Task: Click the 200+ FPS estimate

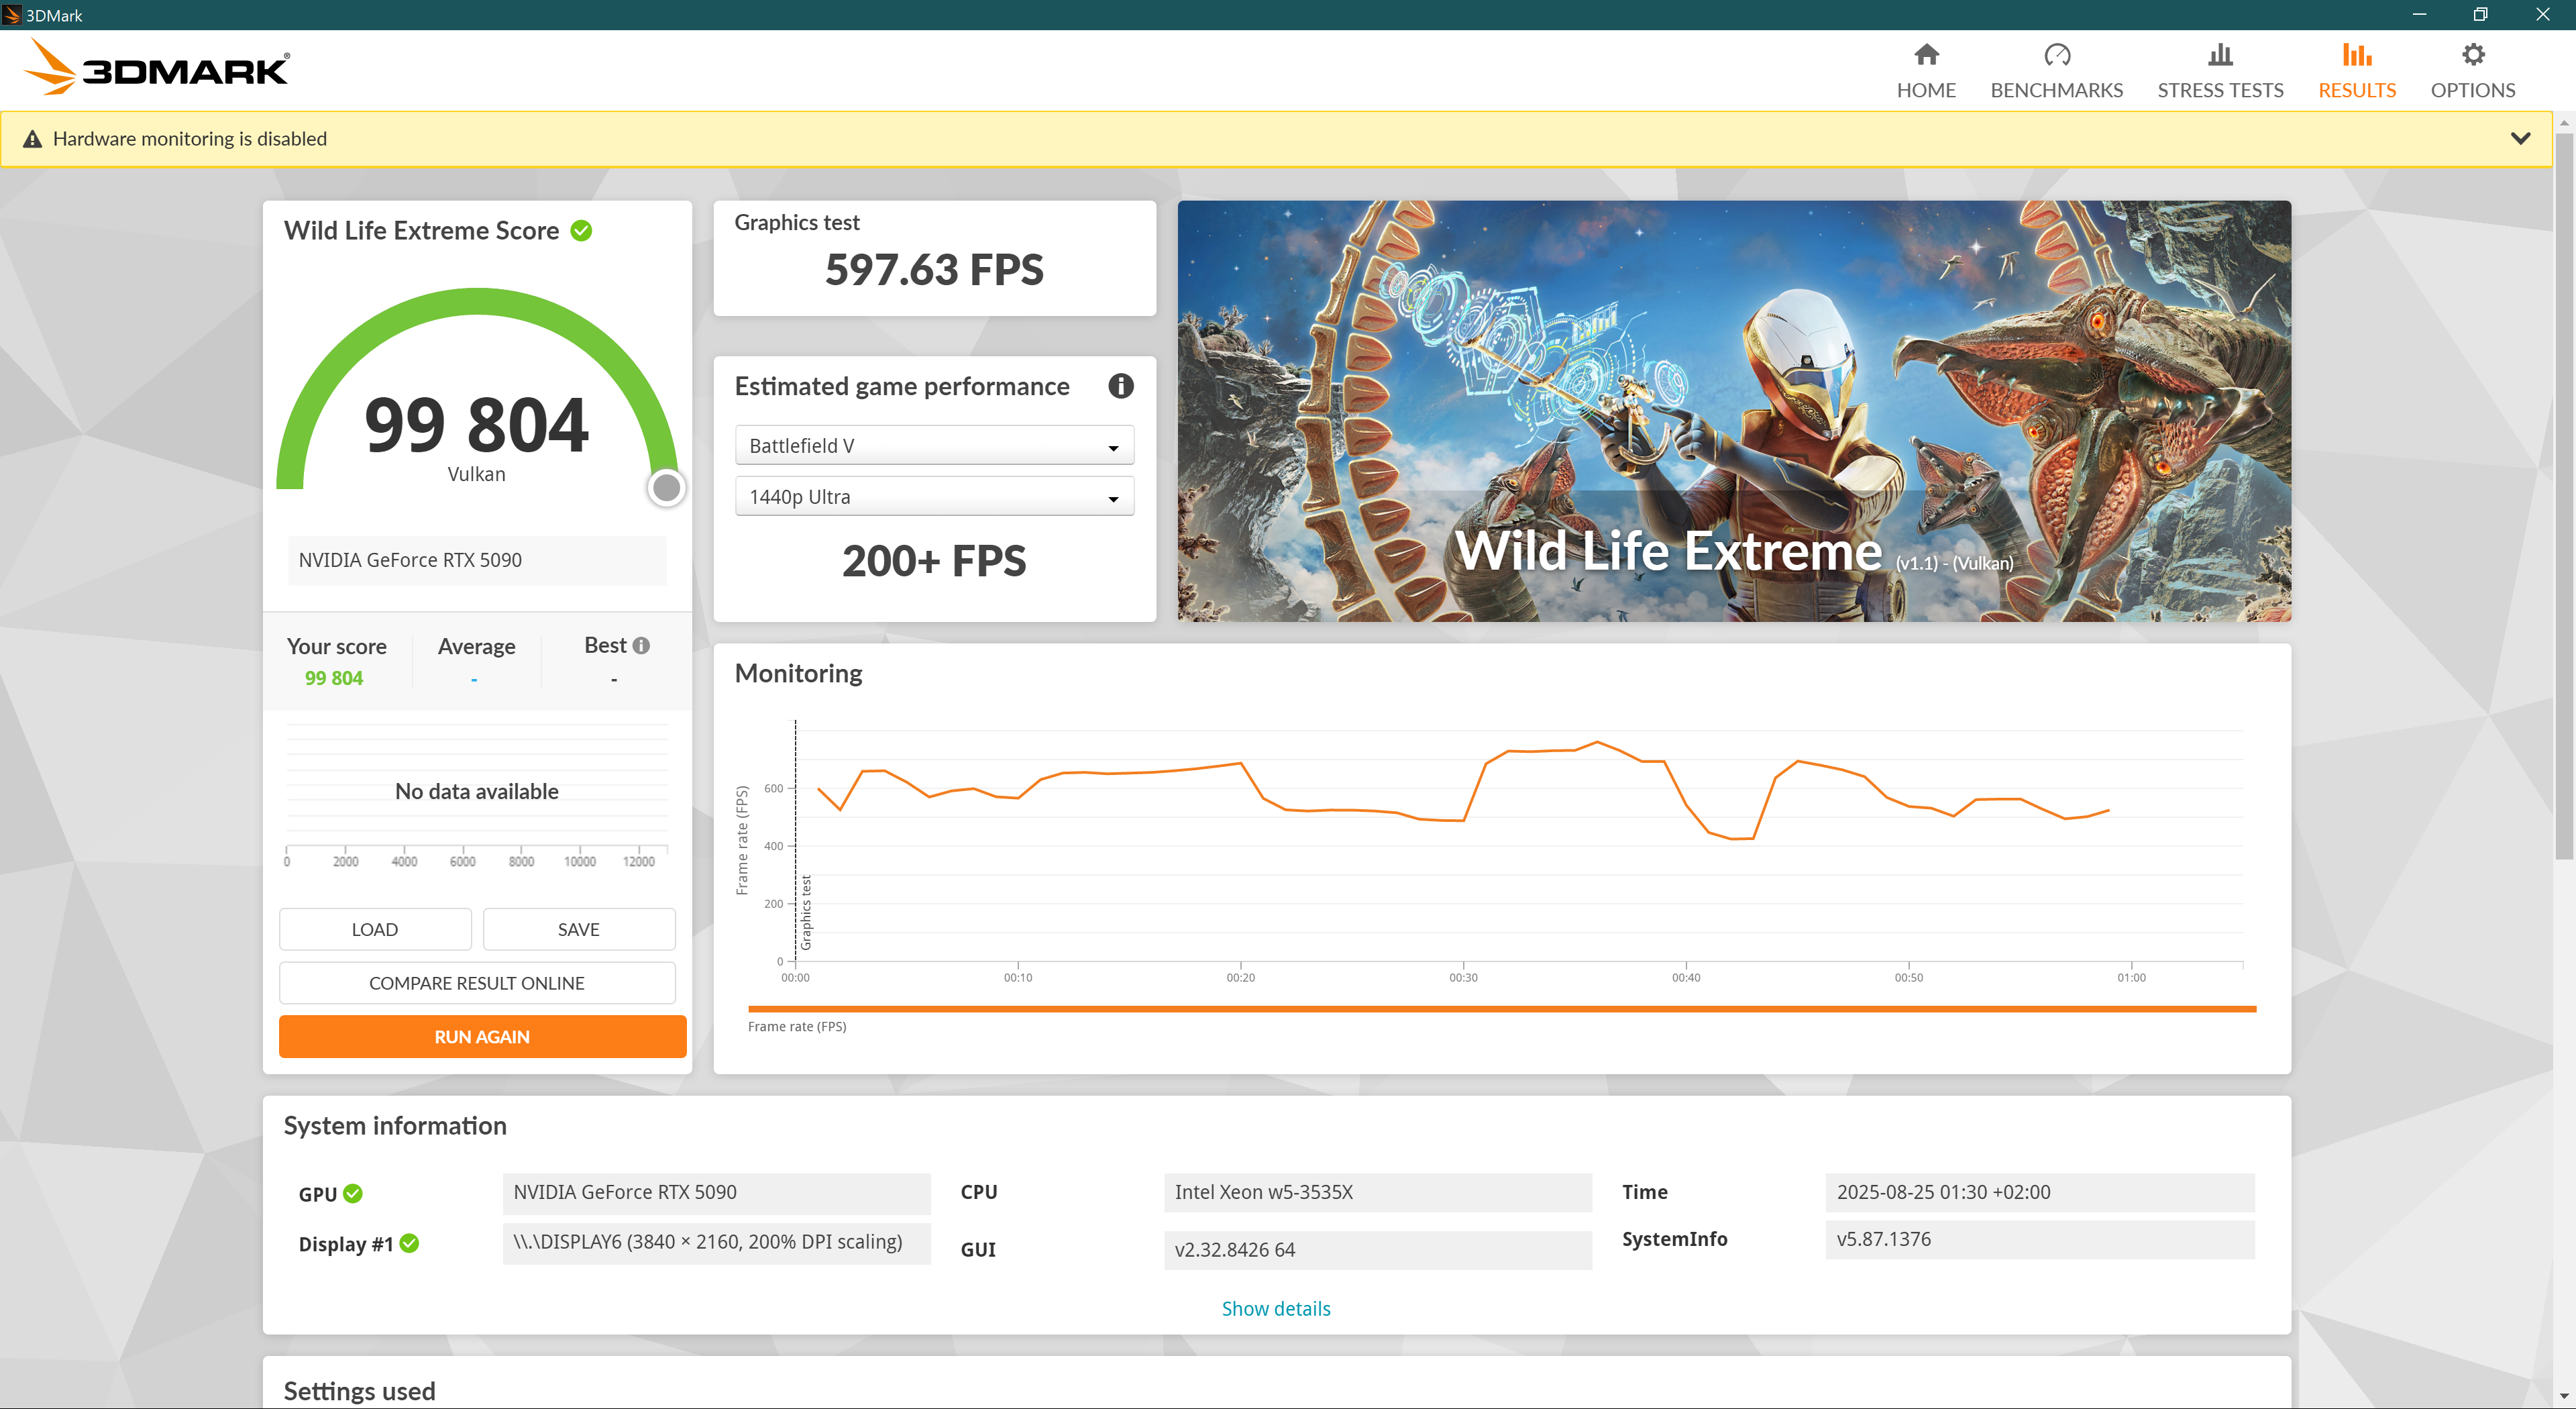Action: point(934,561)
